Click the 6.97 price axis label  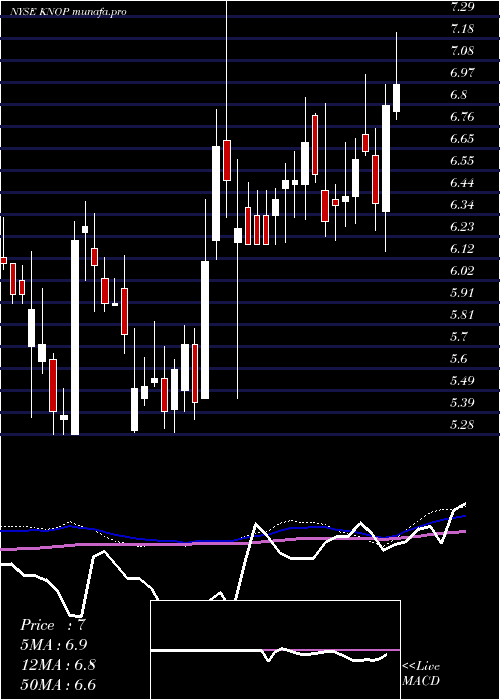tap(462, 73)
